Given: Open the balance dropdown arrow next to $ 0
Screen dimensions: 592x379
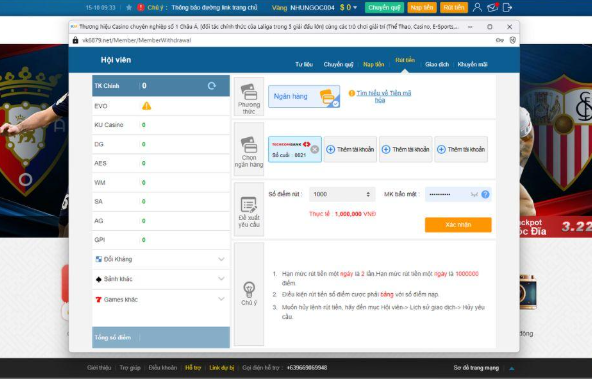Looking at the screenshot, I should click(x=355, y=8).
